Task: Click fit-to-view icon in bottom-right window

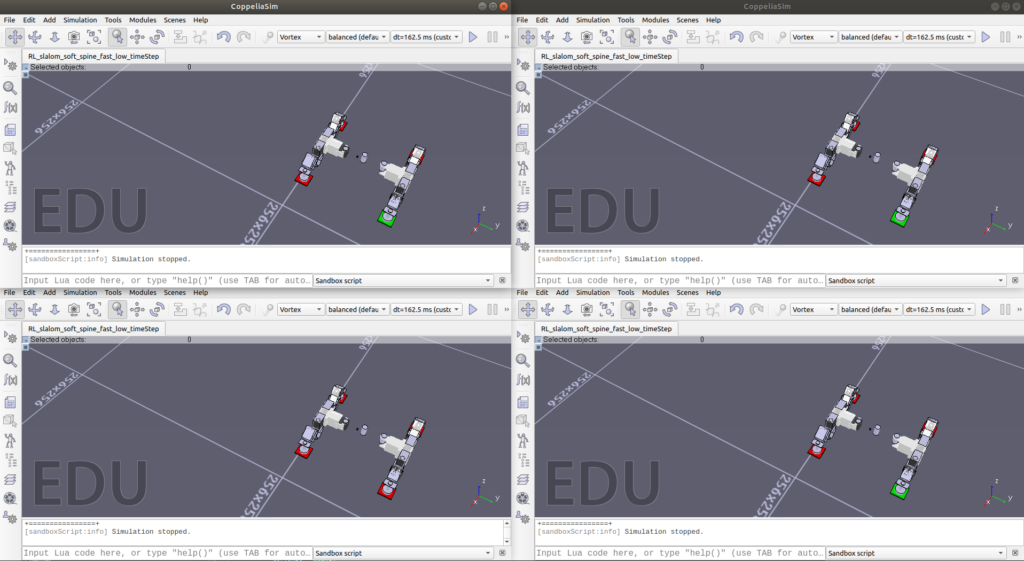Action: click(607, 310)
